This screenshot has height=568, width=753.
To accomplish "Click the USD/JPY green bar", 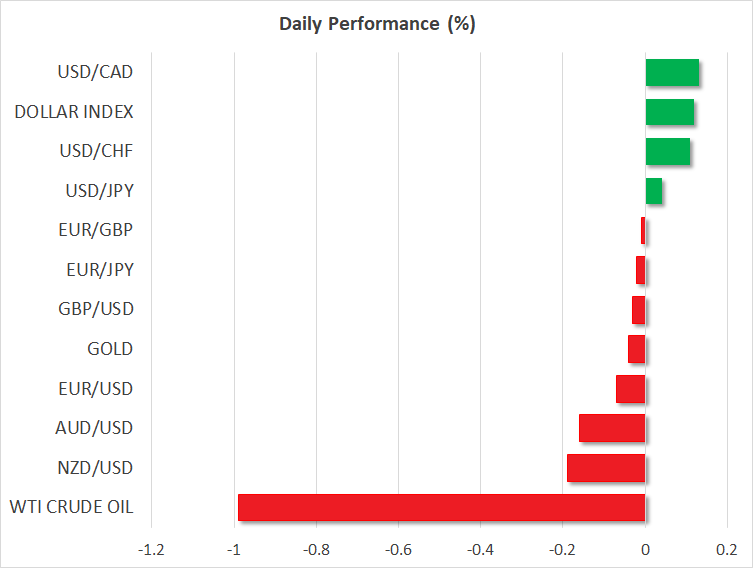I will pos(653,191).
